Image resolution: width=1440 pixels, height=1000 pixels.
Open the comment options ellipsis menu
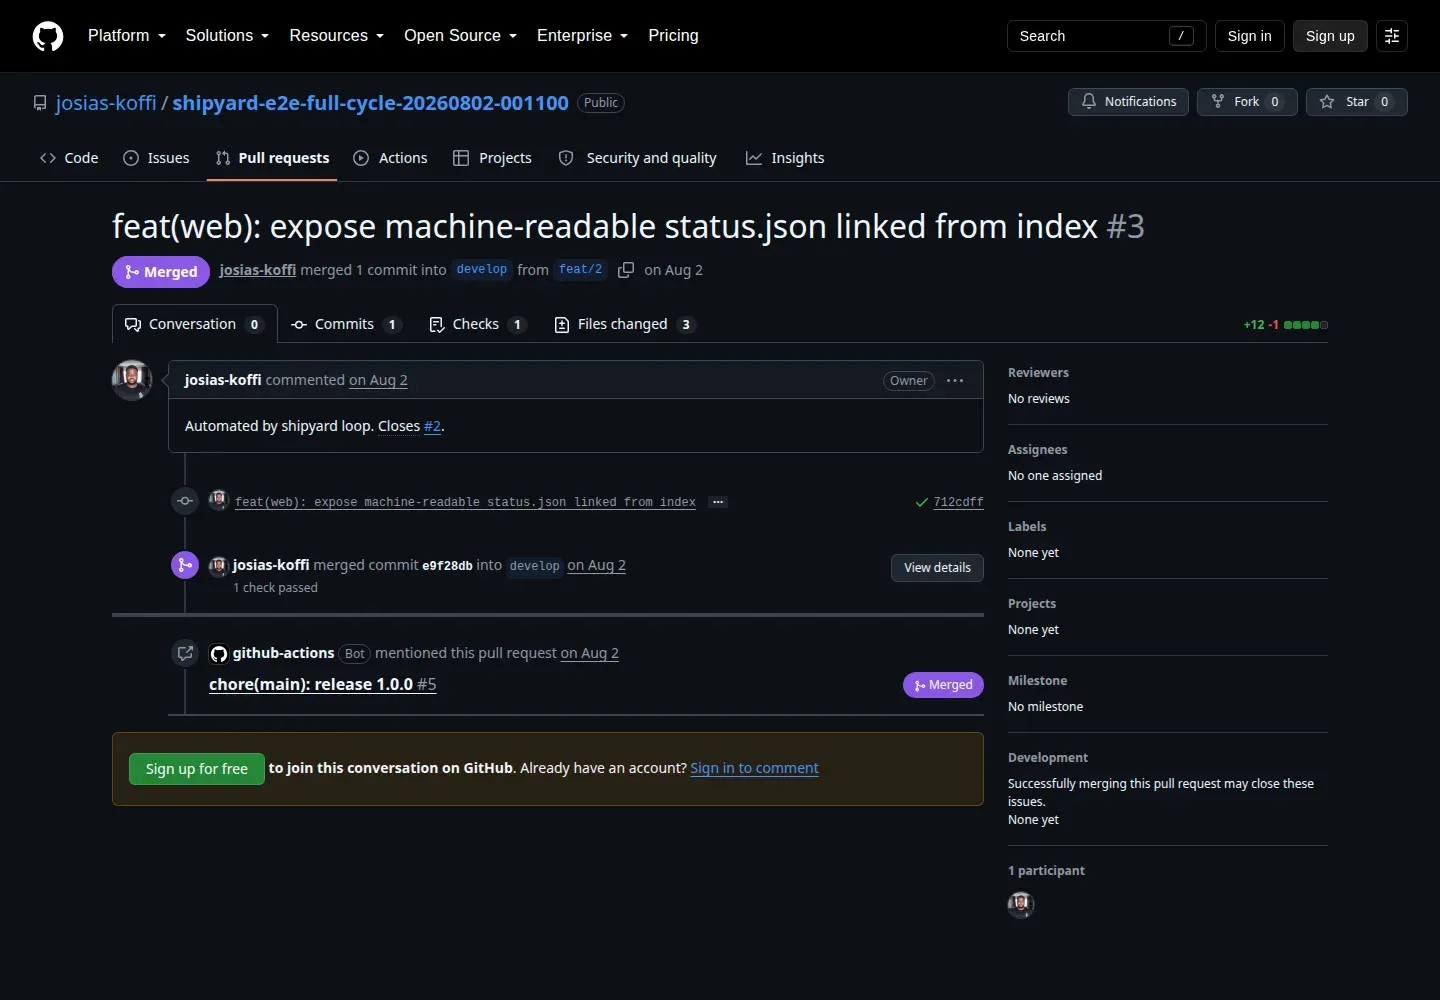[955, 380]
